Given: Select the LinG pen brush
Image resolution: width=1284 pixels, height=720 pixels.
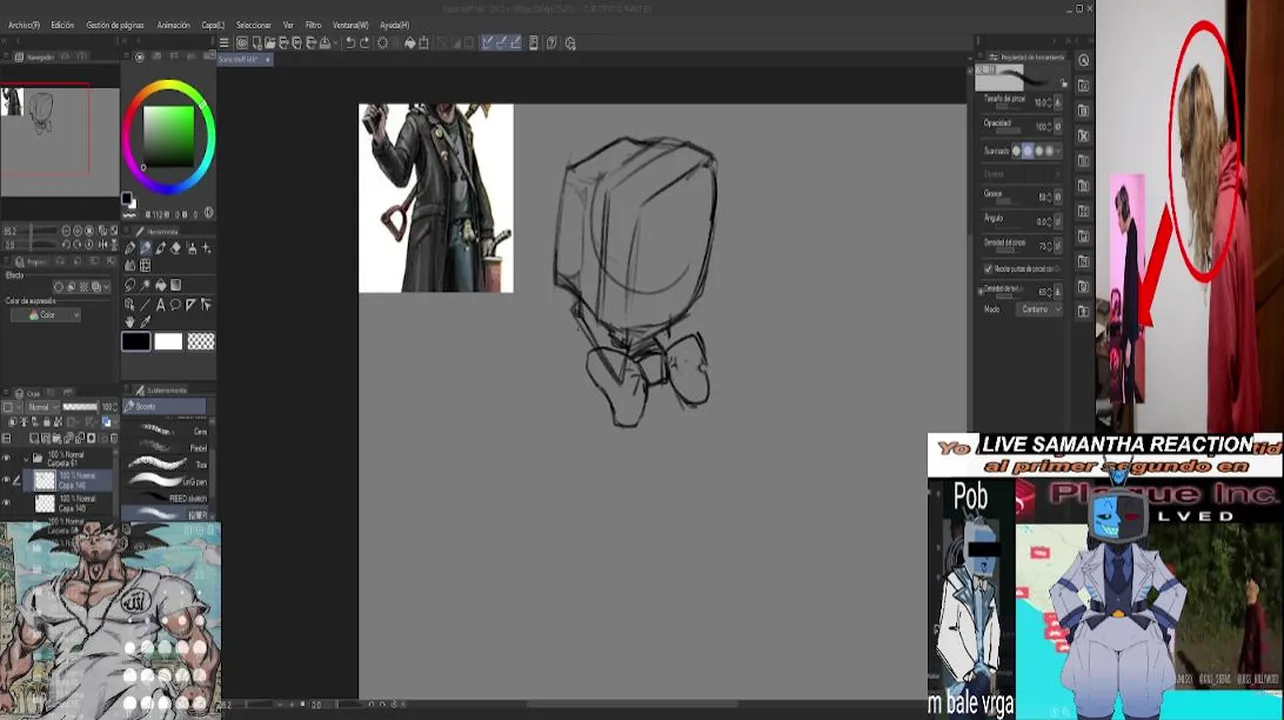Looking at the screenshot, I should click(164, 482).
